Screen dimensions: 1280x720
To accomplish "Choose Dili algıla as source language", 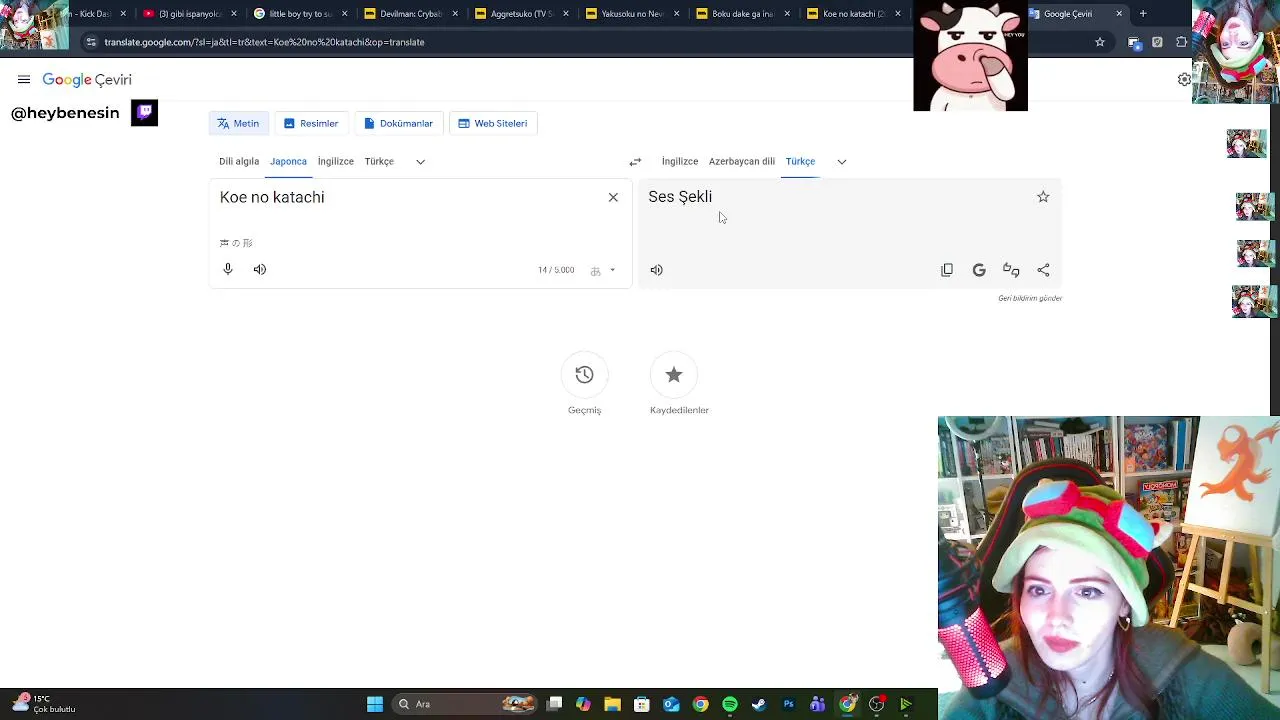I will pyautogui.click(x=239, y=161).
